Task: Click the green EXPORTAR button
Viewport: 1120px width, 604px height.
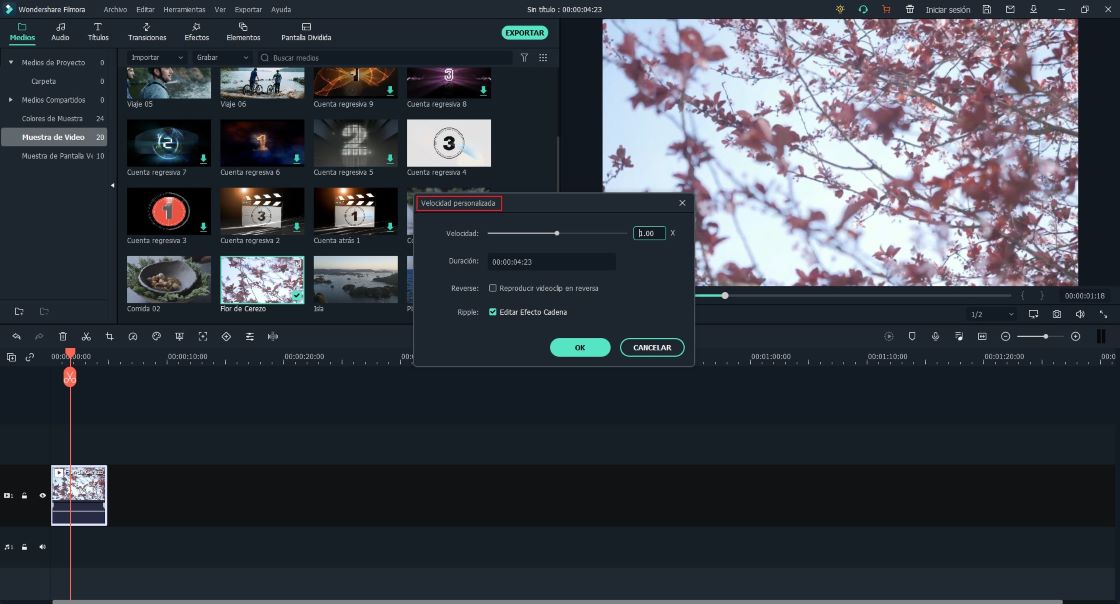Action: coord(525,33)
